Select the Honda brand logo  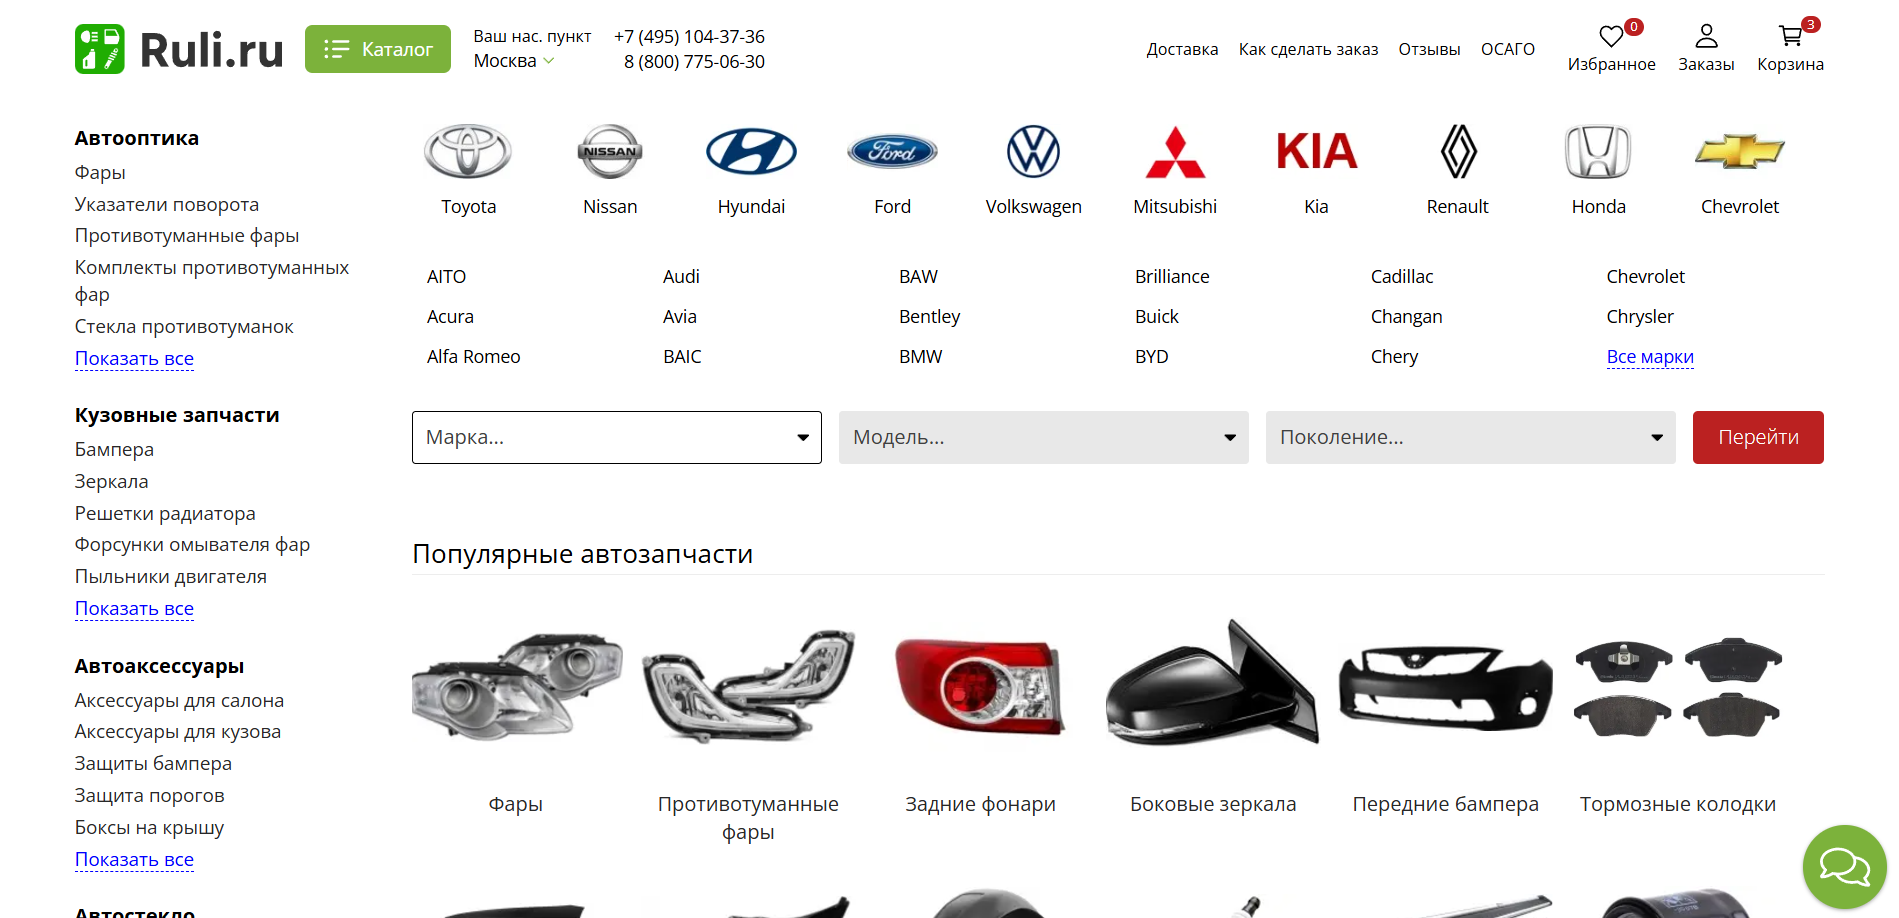click(x=1598, y=152)
